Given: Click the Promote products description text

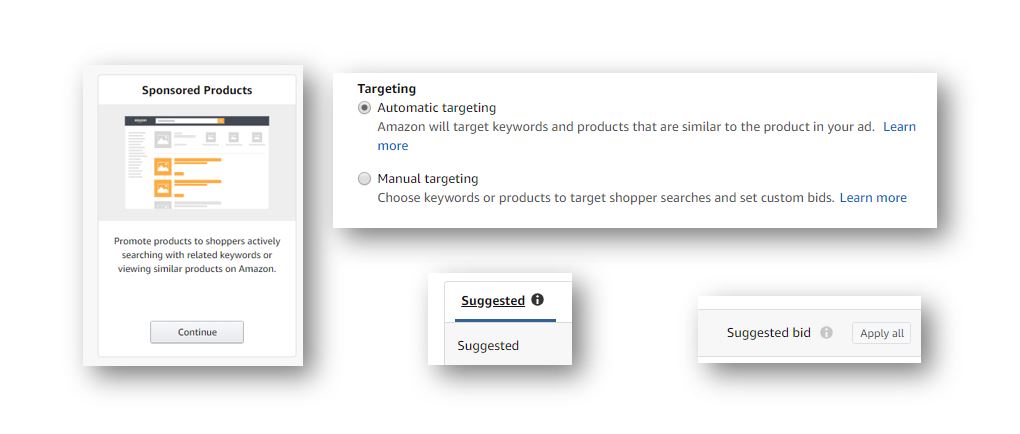Looking at the screenshot, I should tap(197, 255).
